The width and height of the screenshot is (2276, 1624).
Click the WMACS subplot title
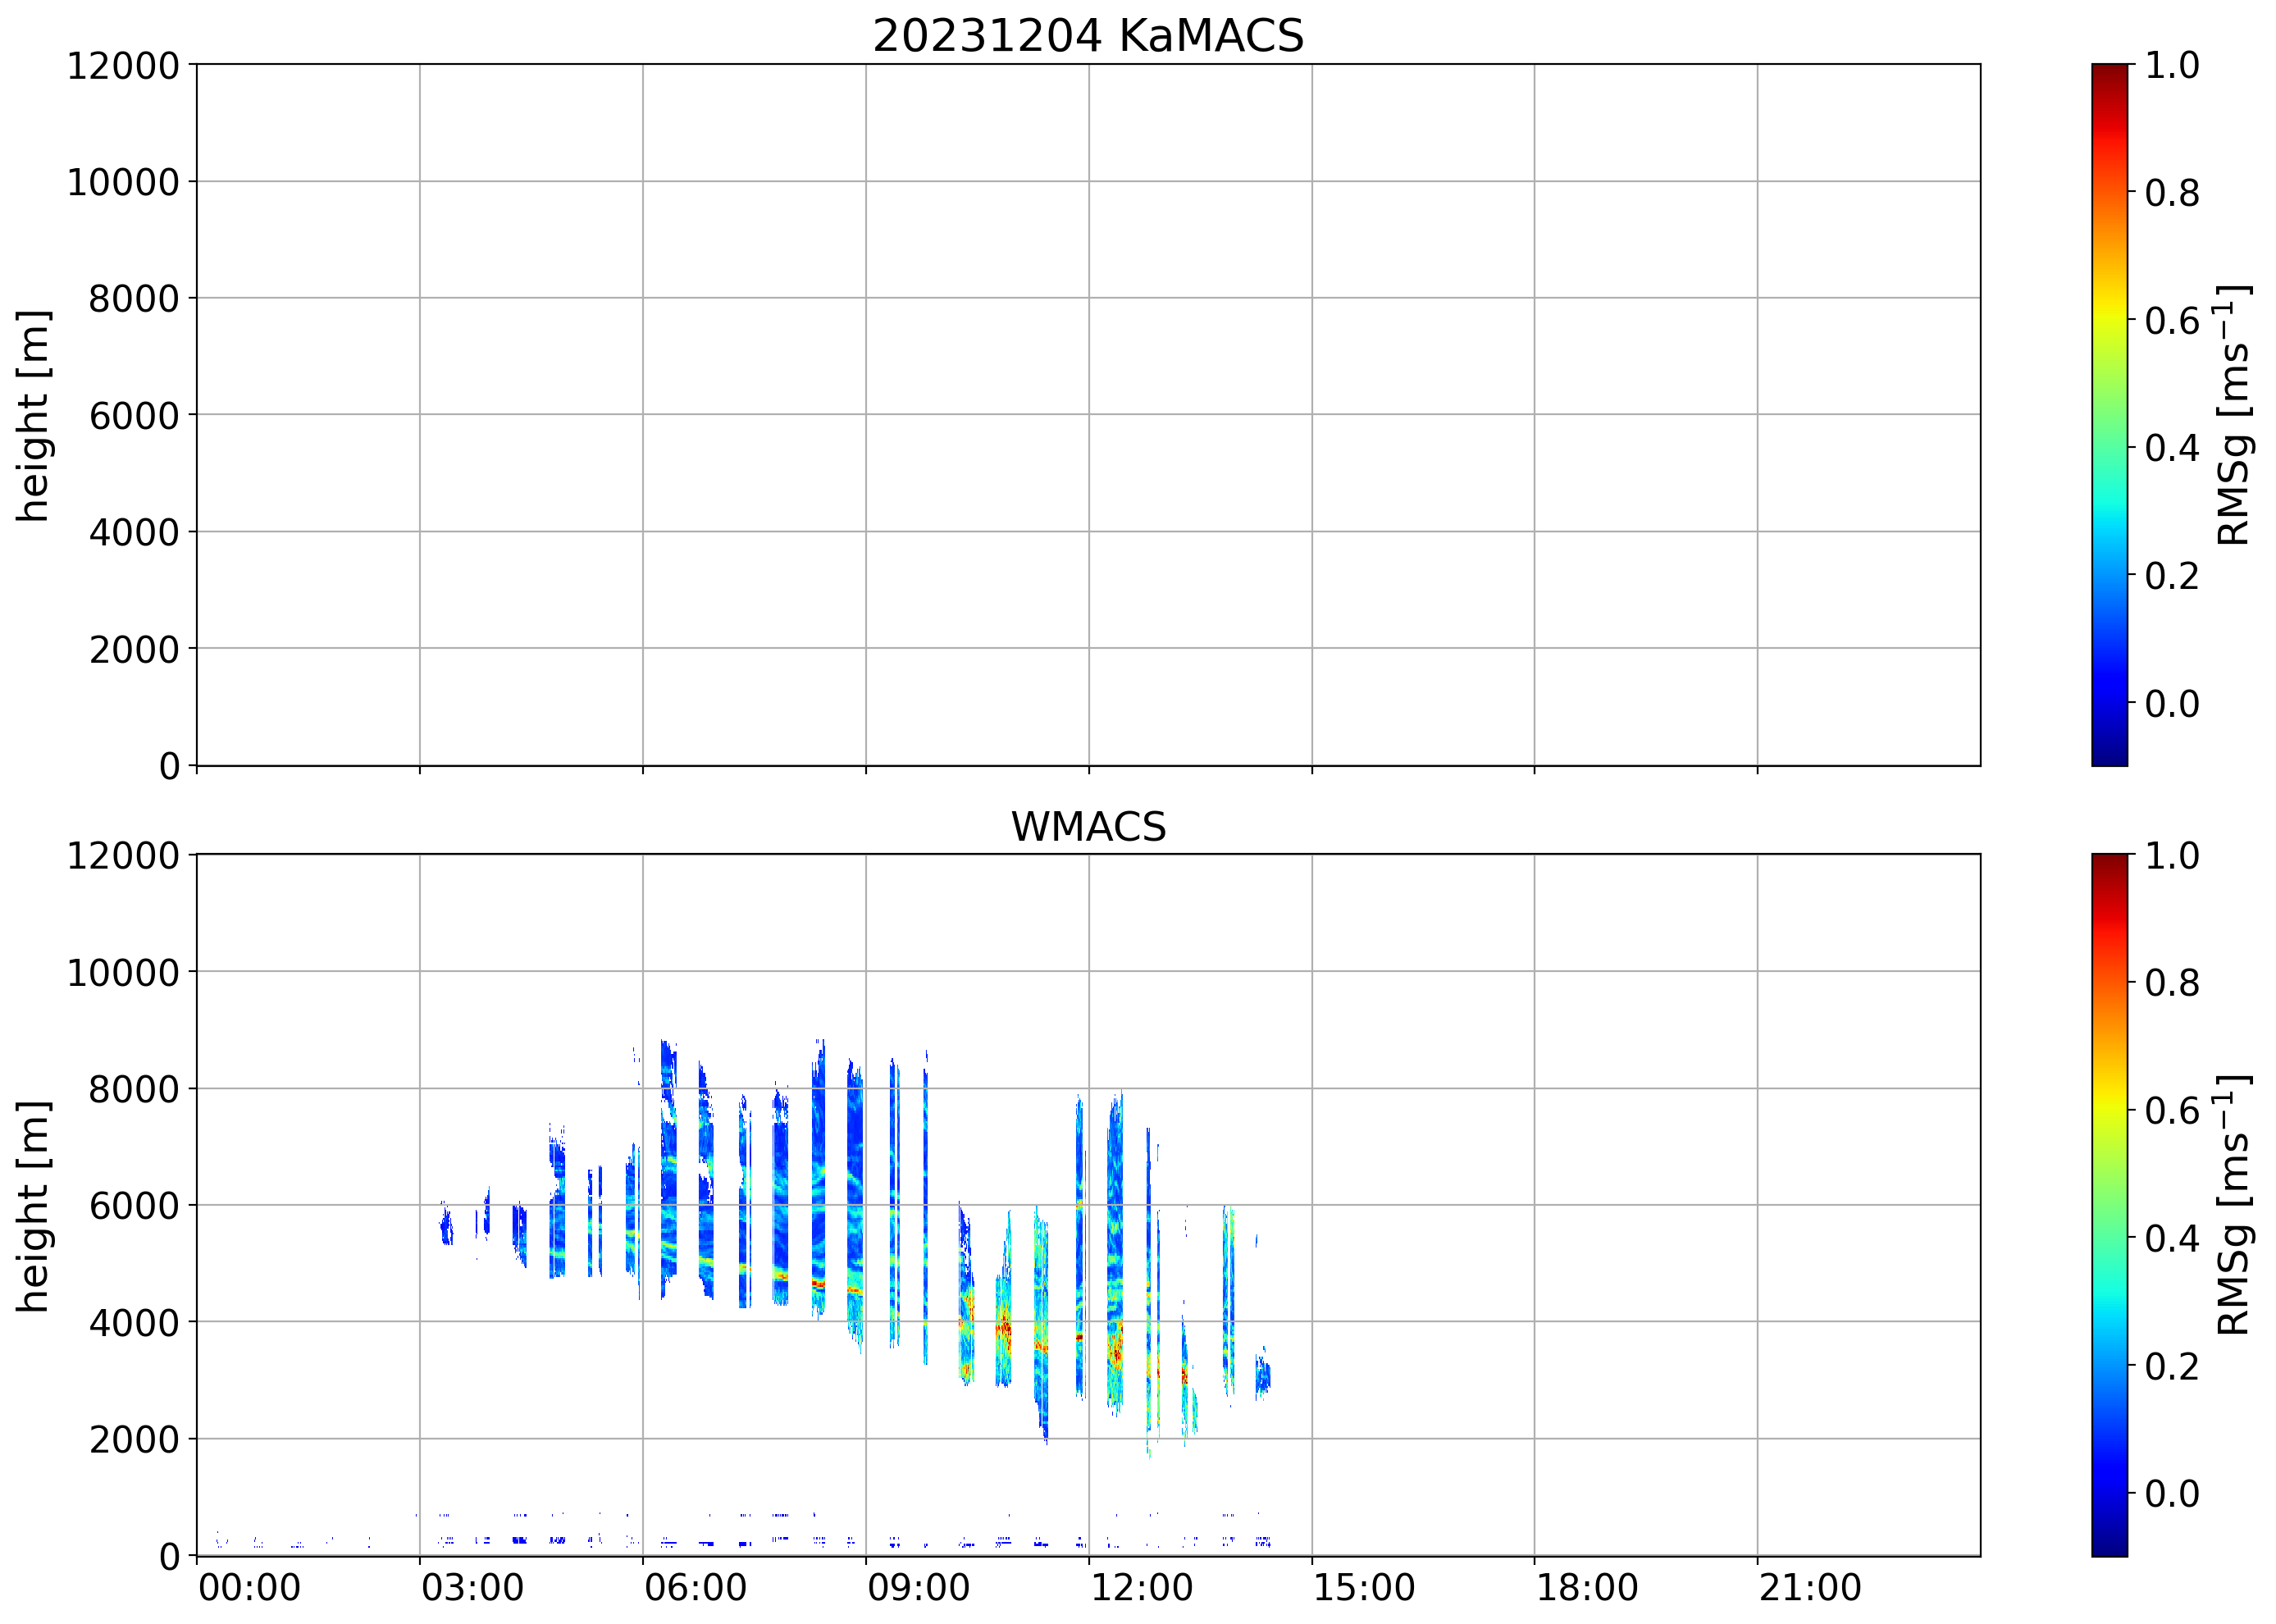pyautogui.click(x=1088, y=827)
